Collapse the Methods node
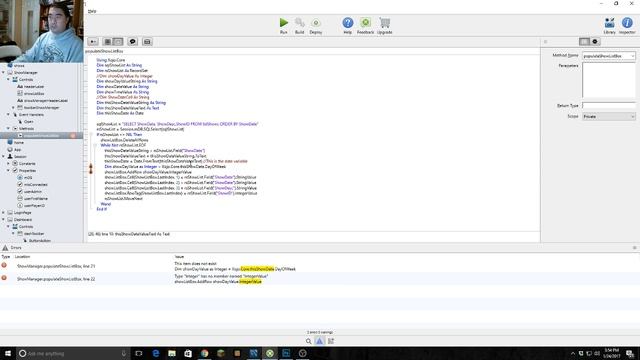Viewport: 640px width, 360px height. click(9, 128)
